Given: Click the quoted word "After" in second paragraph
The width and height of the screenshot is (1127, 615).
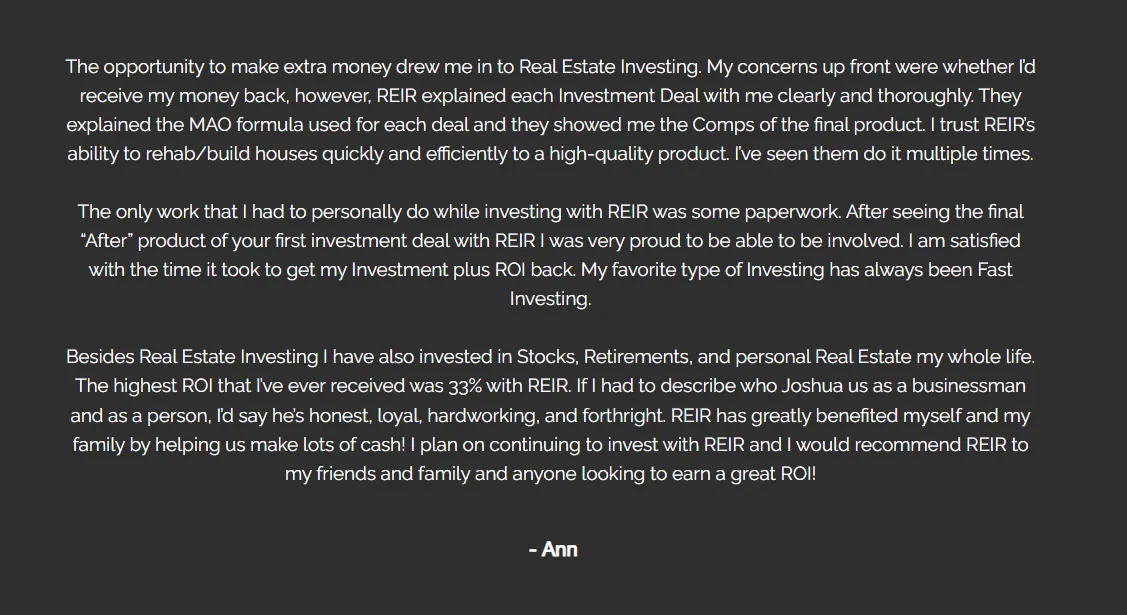Looking at the screenshot, I should (106, 241).
